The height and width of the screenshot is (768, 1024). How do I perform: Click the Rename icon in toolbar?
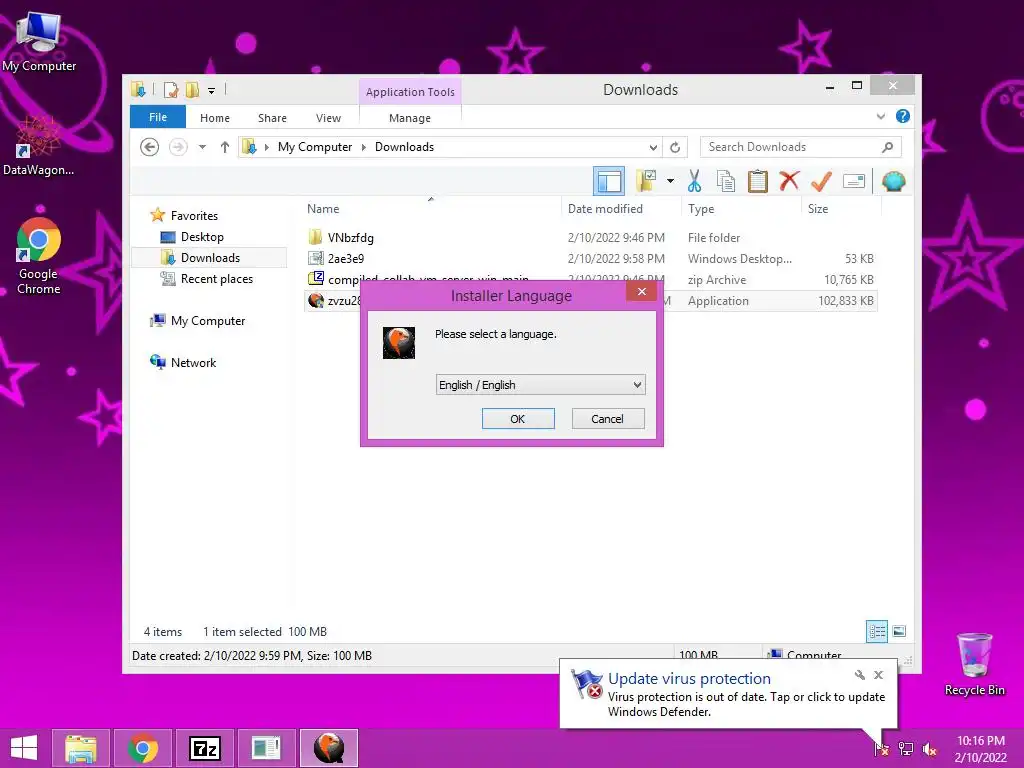point(854,181)
